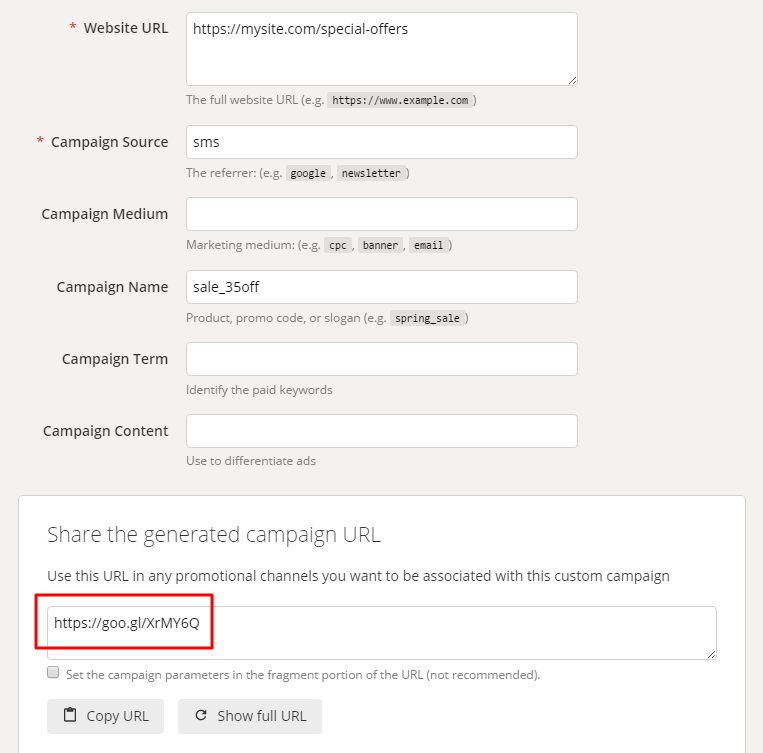The width and height of the screenshot is (763, 753).
Task: Select the Campaign Name input box
Action: 381,287
